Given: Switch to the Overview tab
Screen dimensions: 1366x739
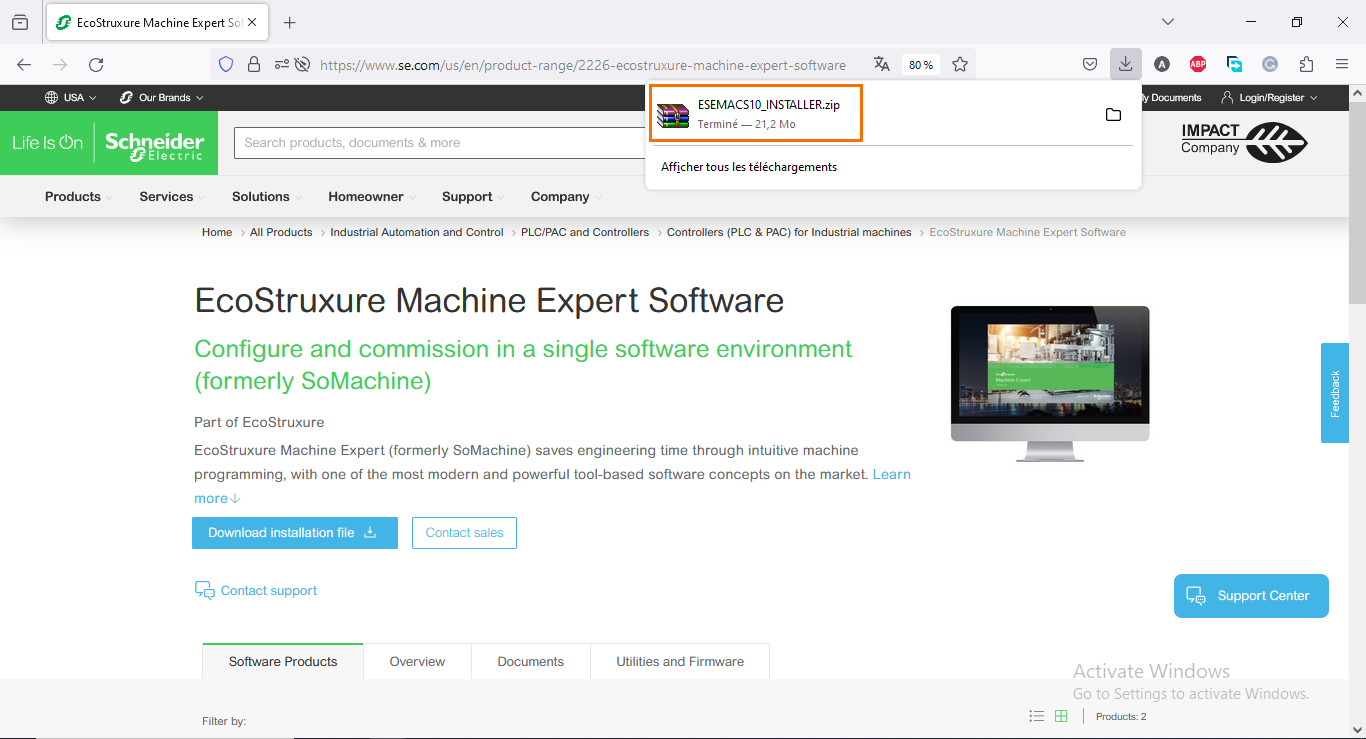Looking at the screenshot, I should click(x=417, y=661).
